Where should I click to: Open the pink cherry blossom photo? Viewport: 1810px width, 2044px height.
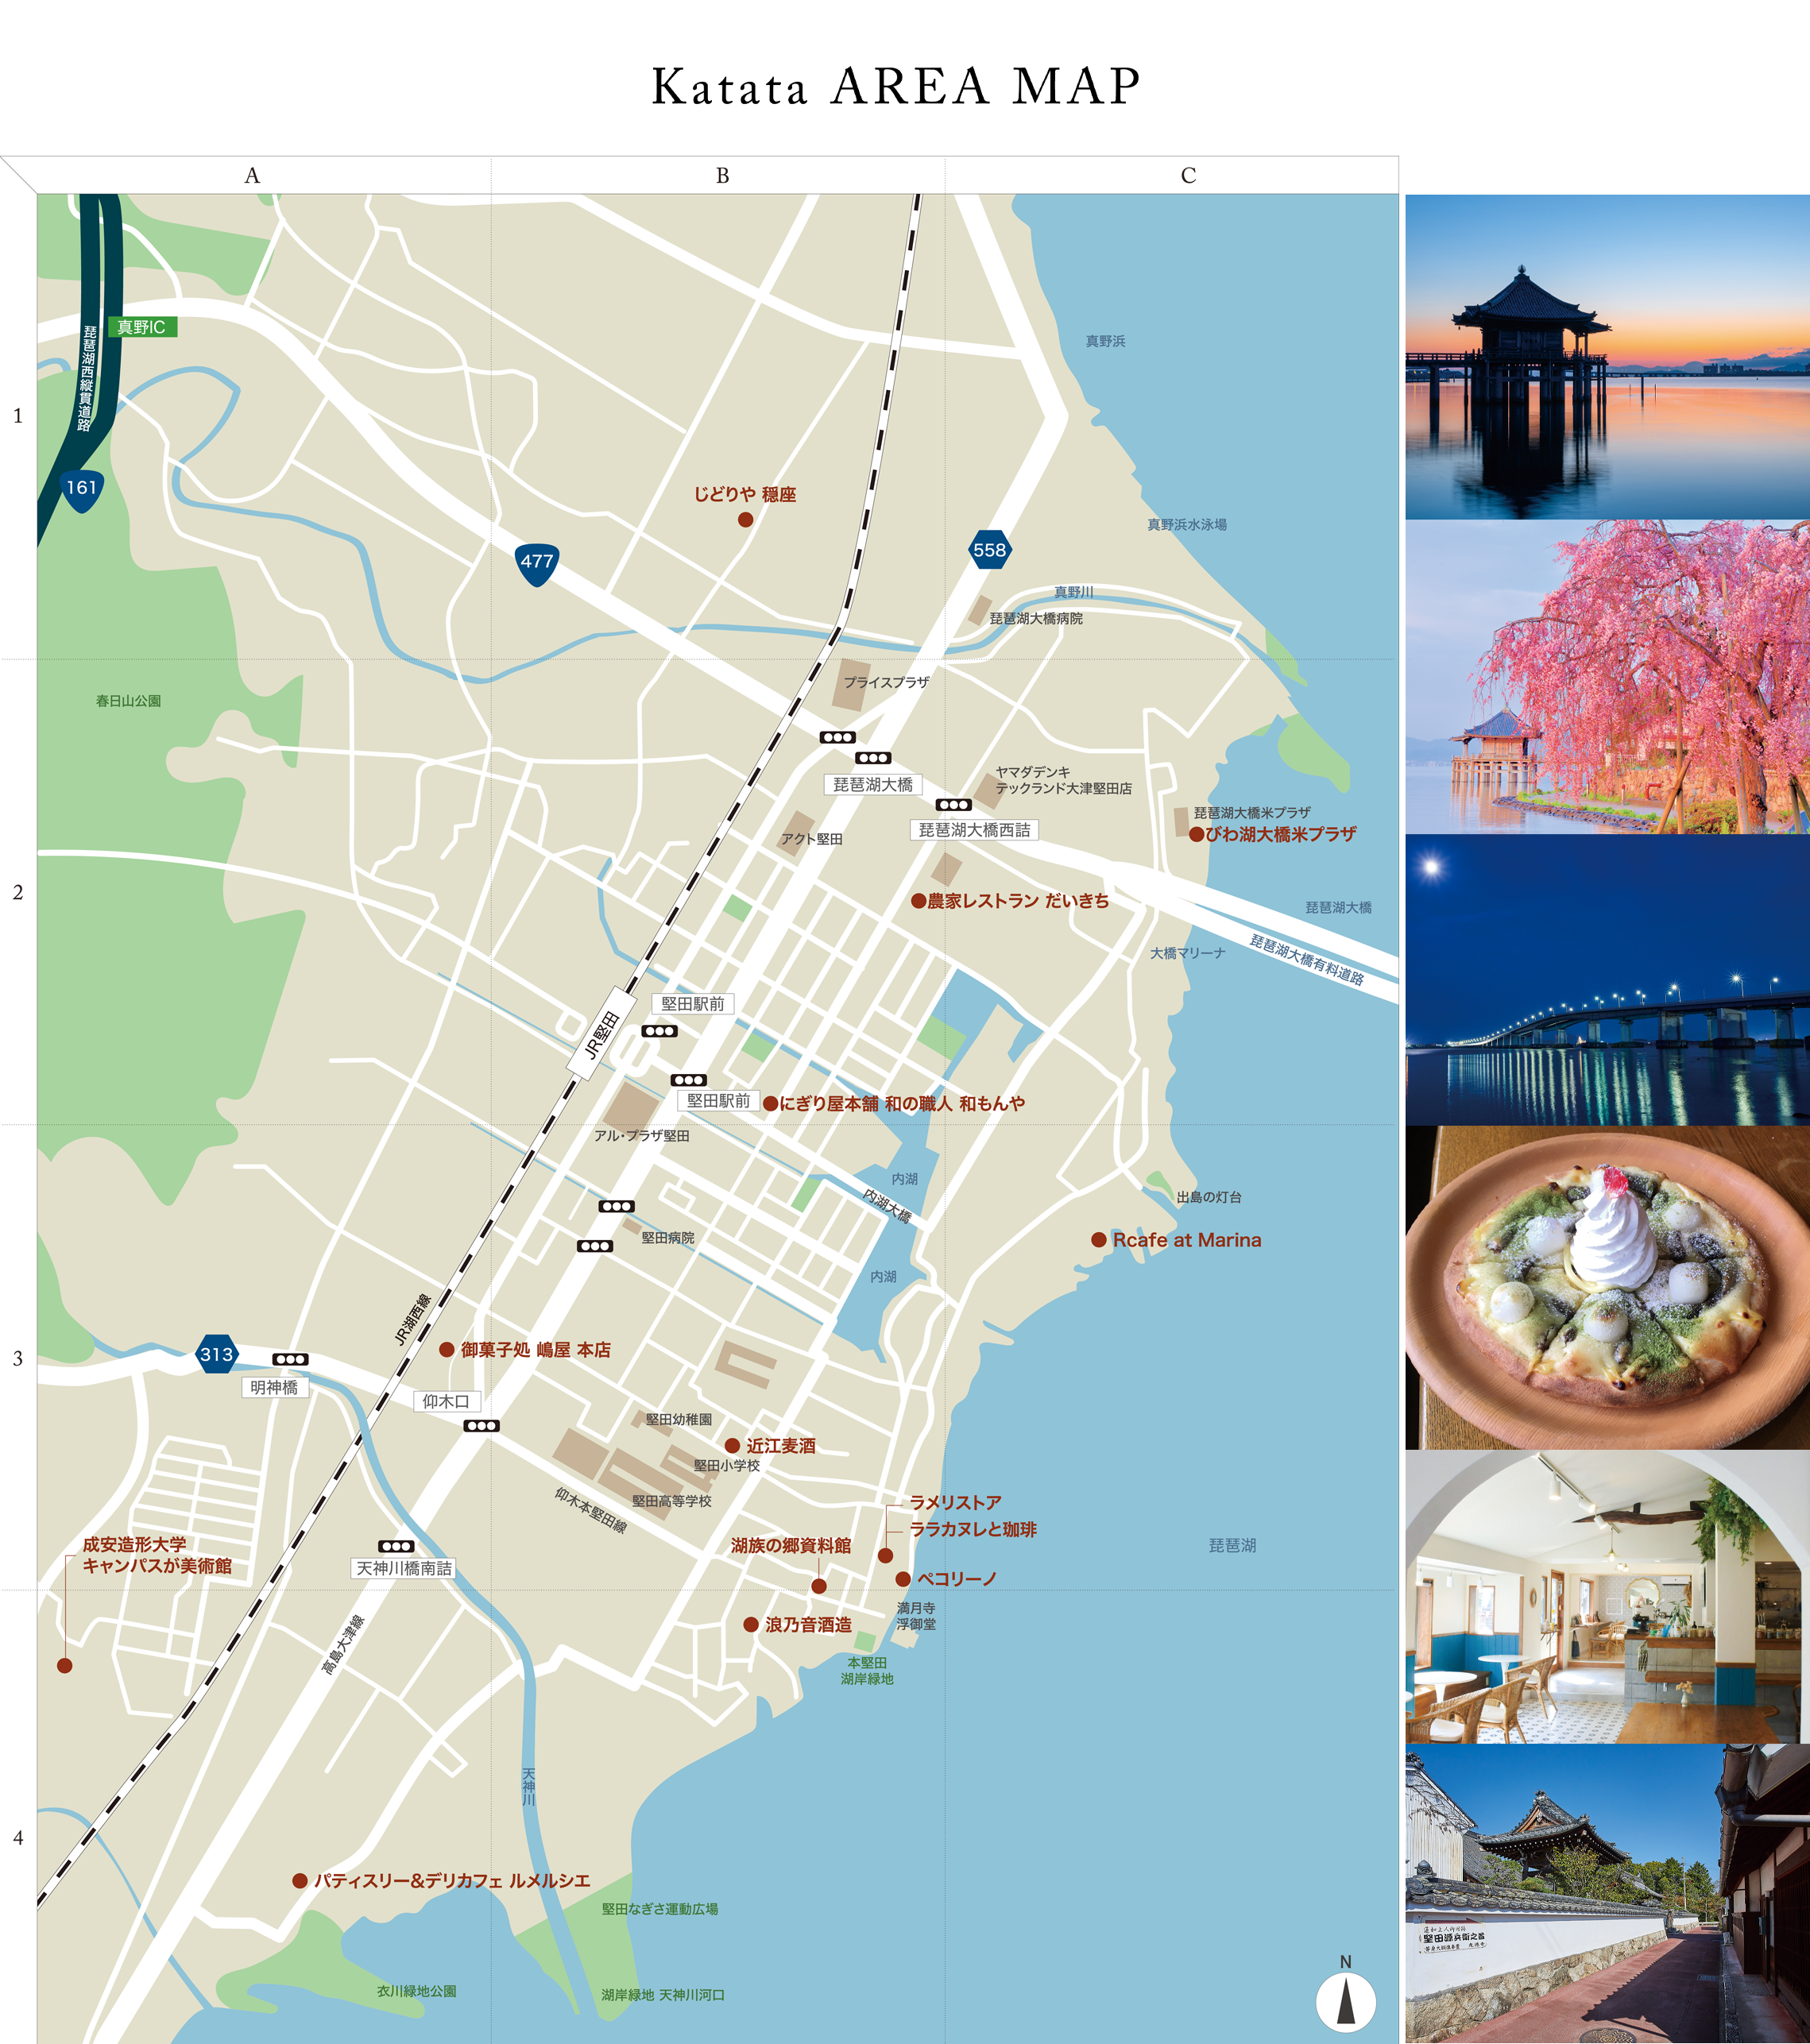coord(1607,677)
